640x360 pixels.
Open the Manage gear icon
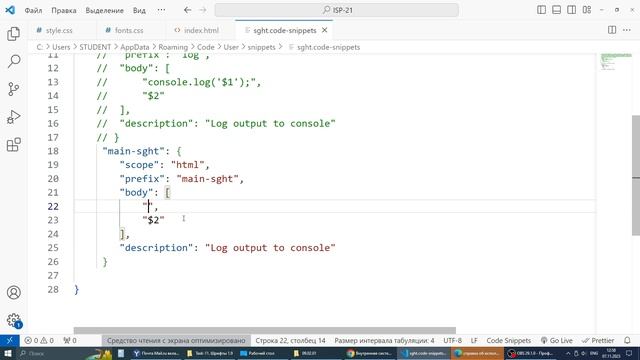tap(13, 320)
